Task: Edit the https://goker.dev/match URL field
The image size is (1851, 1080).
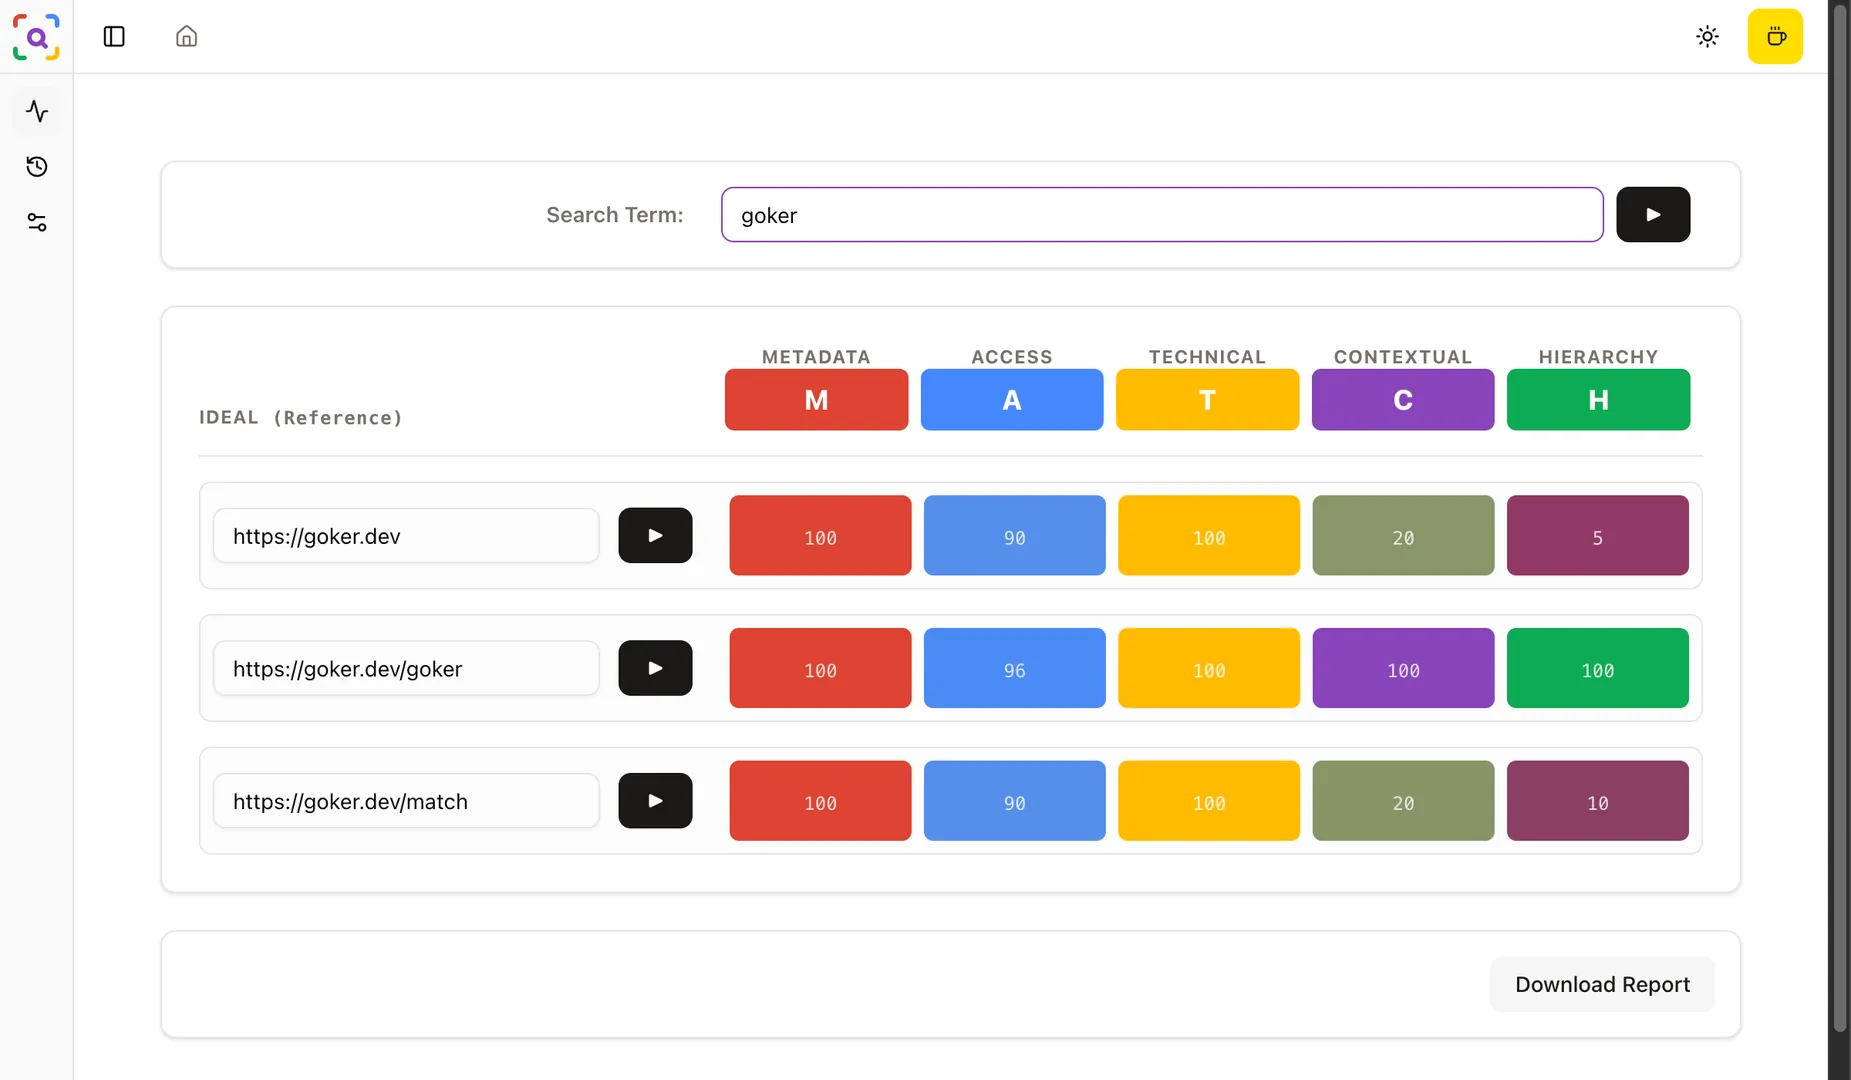Action: (x=405, y=800)
